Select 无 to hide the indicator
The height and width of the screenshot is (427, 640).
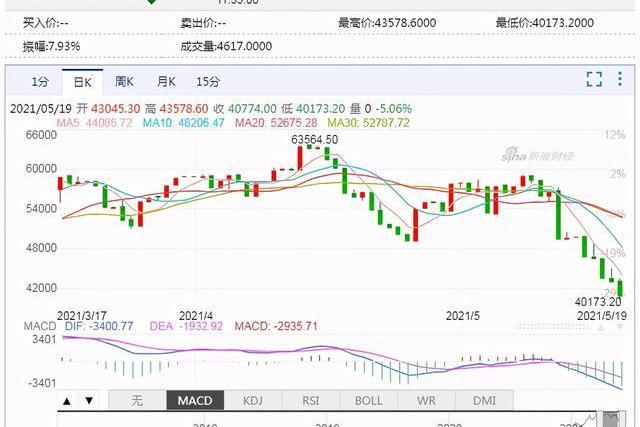point(135,401)
